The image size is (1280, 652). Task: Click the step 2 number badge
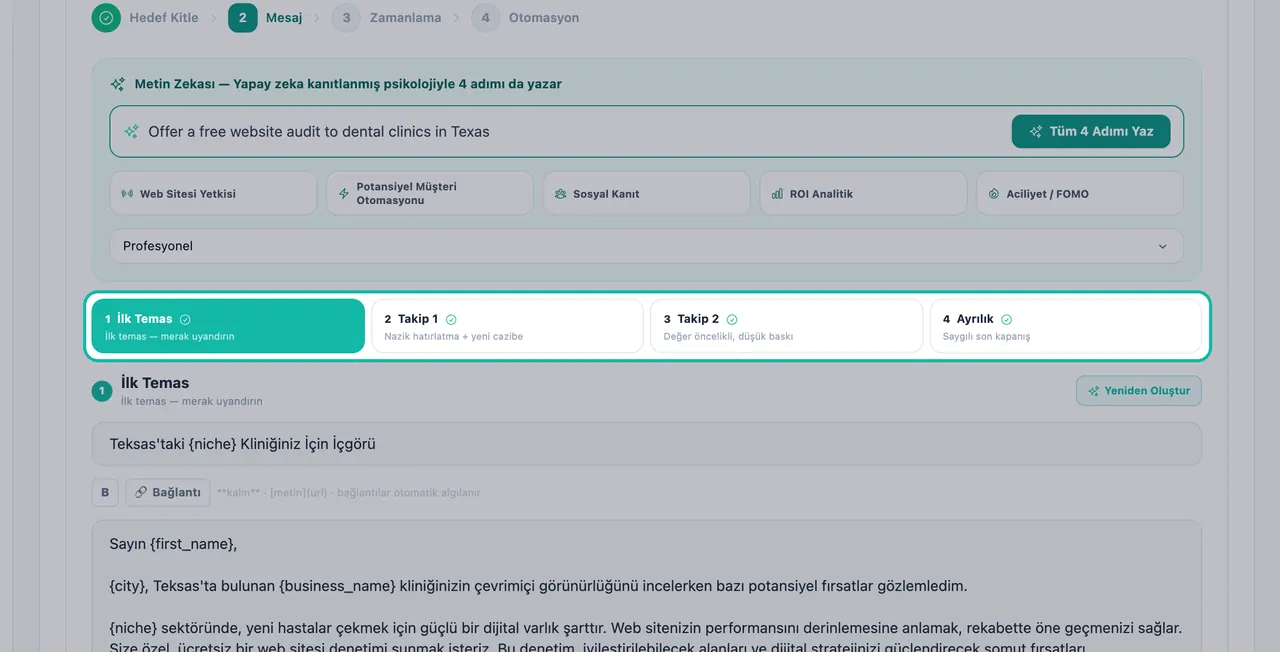pos(242,18)
